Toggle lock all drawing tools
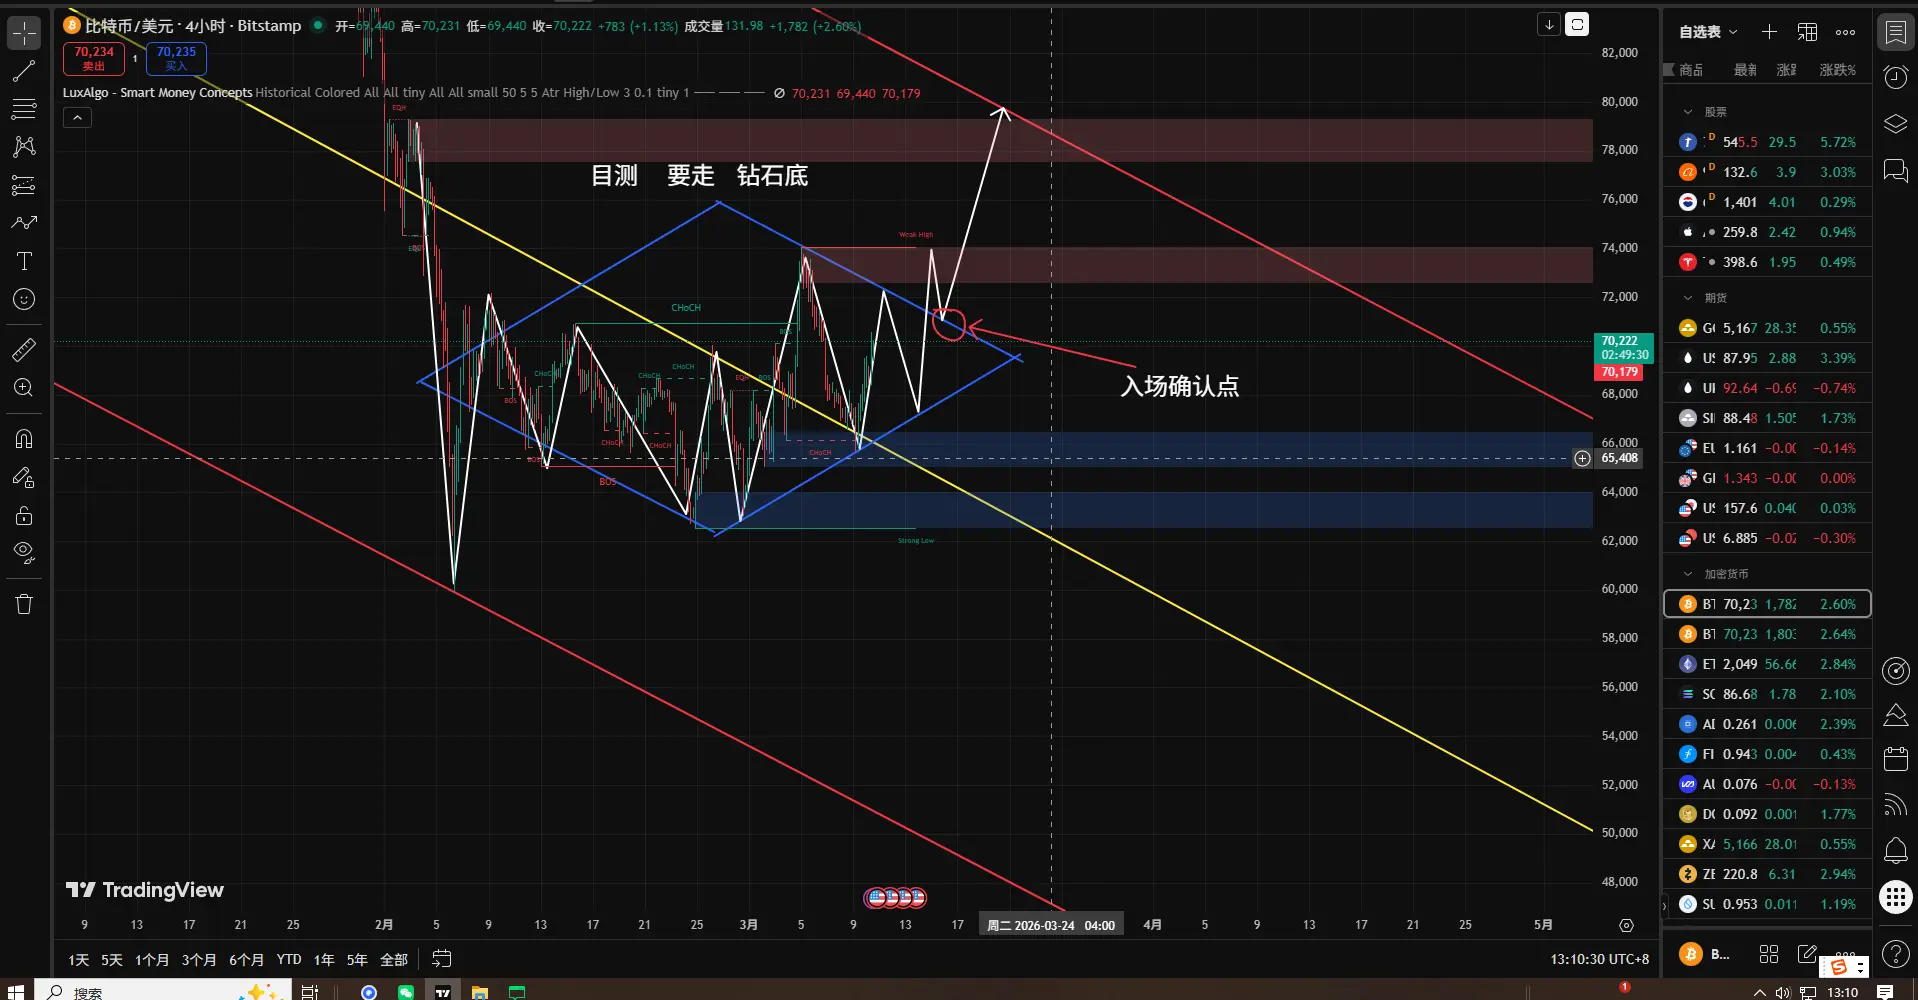The height and width of the screenshot is (1000, 1918). pyautogui.click(x=24, y=515)
